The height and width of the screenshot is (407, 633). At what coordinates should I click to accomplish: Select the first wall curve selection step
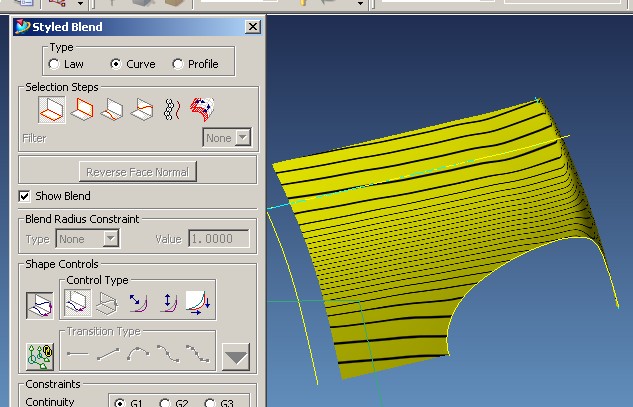click(x=112, y=109)
